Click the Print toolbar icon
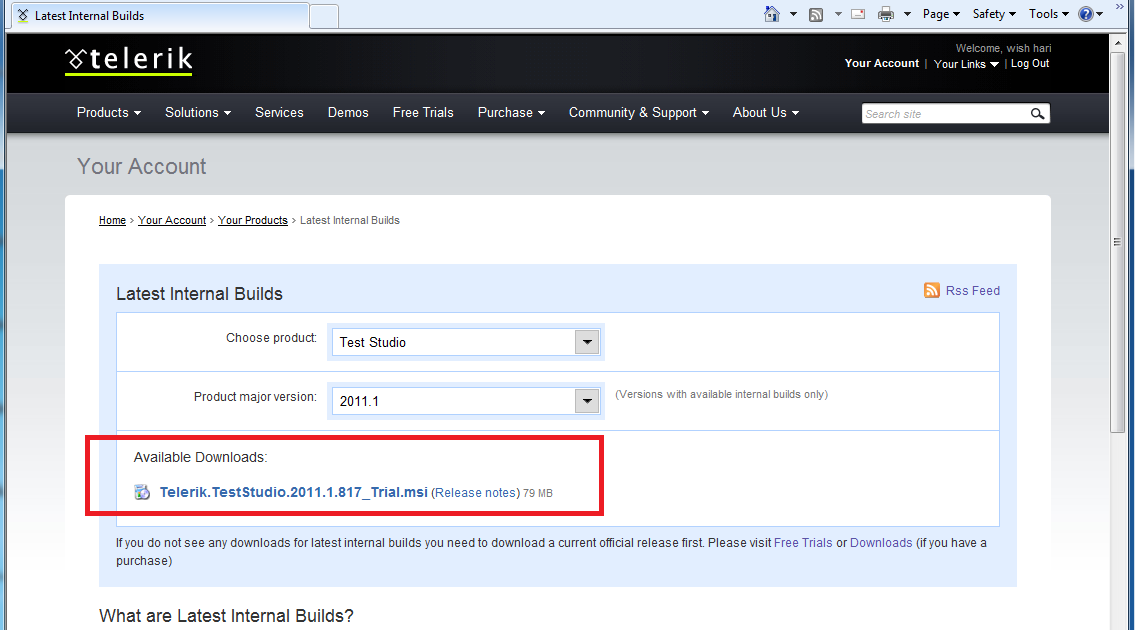This screenshot has width=1135, height=630. pyautogui.click(x=886, y=14)
